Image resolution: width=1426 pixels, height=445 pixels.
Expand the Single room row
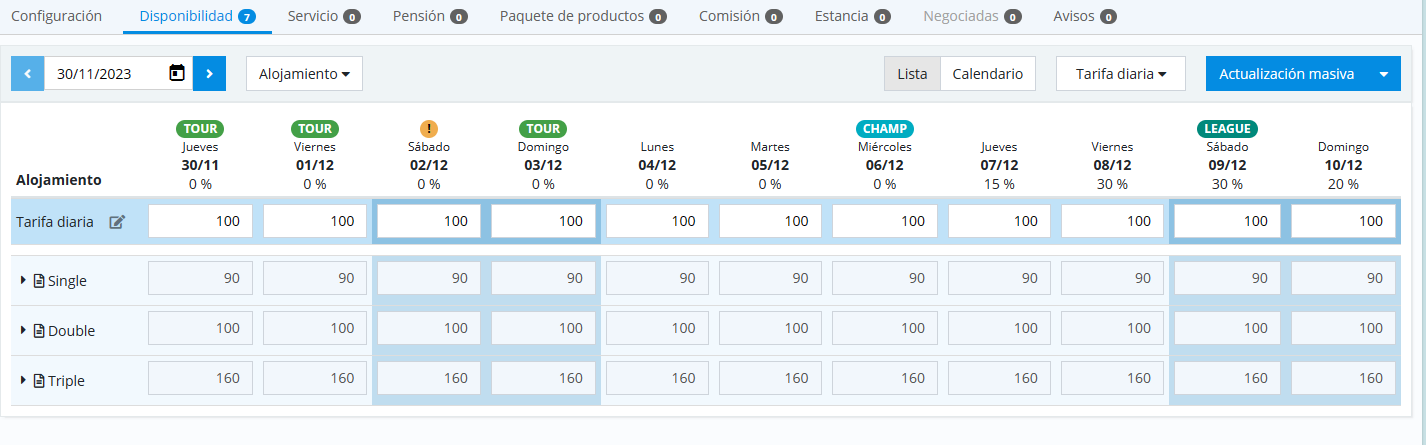pos(23,281)
